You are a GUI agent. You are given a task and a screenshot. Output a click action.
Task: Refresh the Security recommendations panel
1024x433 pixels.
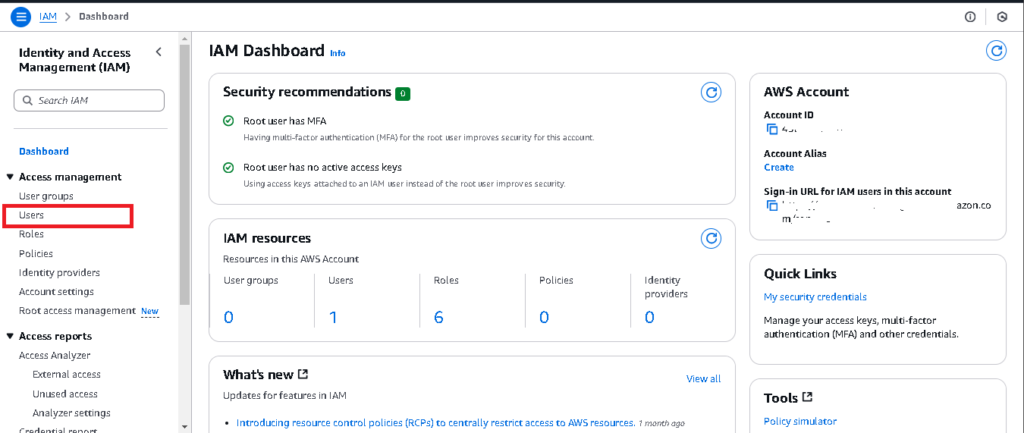point(711,93)
